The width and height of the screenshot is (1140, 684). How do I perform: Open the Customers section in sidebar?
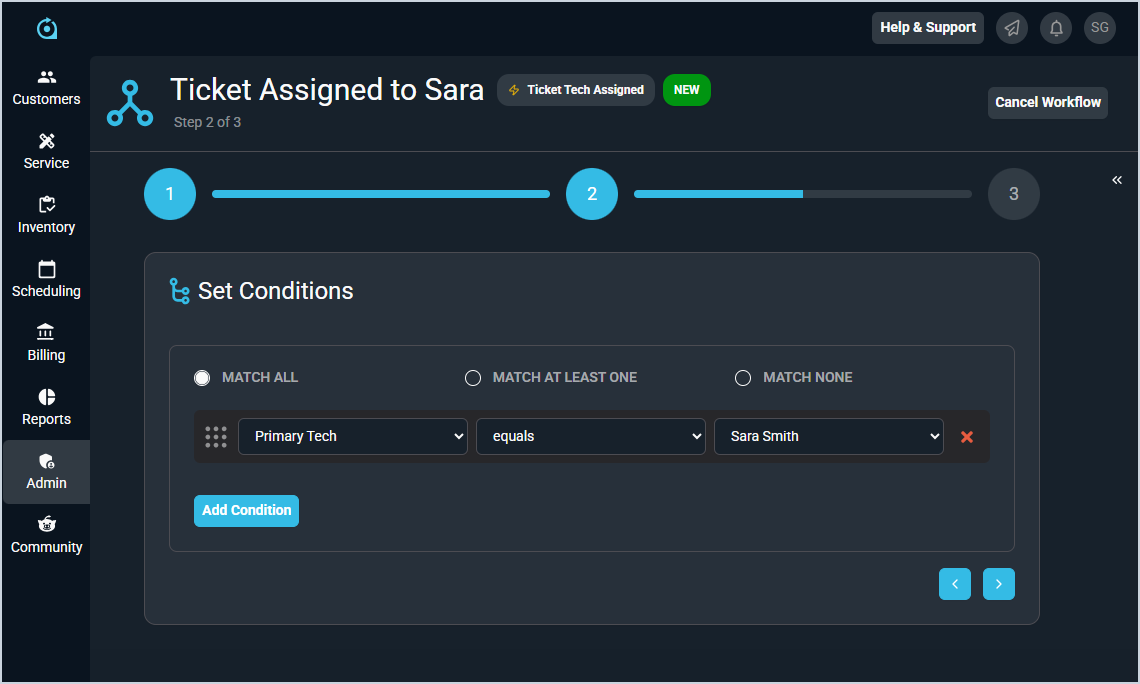click(x=46, y=88)
